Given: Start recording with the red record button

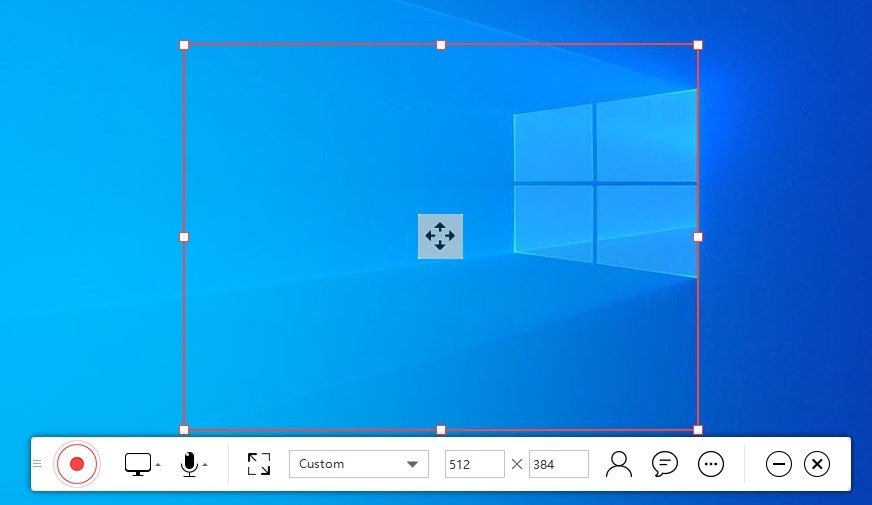Looking at the screenshot, I should click(77, 464).
